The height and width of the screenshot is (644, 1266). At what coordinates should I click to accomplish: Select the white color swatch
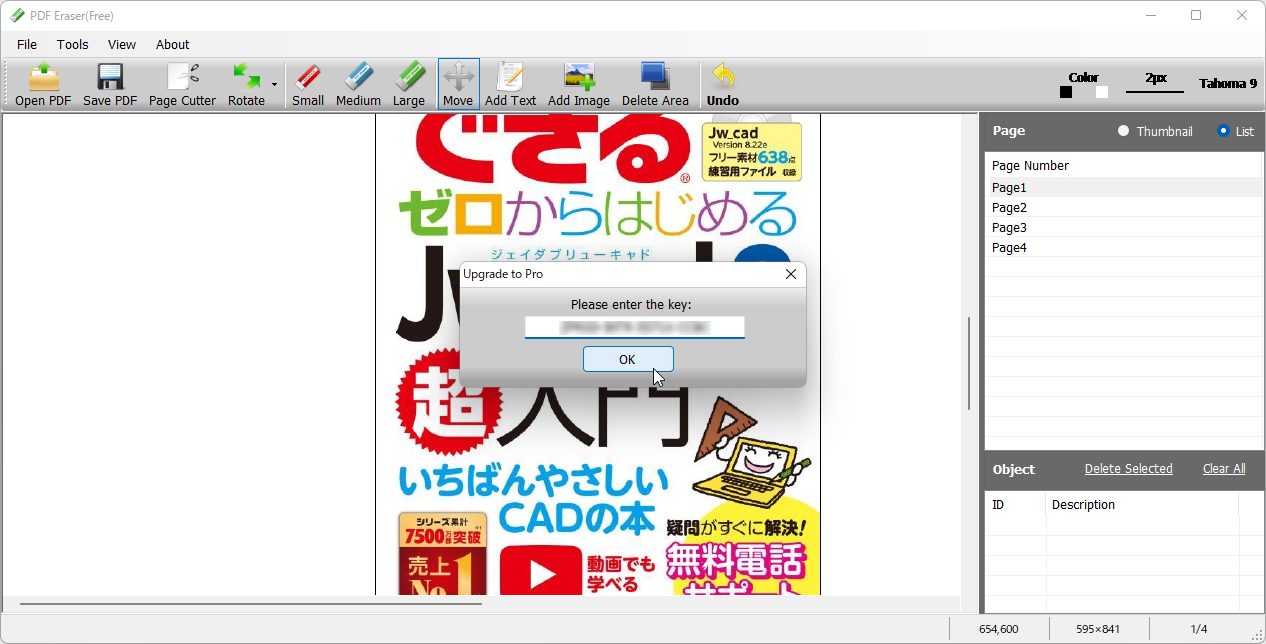[x=1102, y=92]
